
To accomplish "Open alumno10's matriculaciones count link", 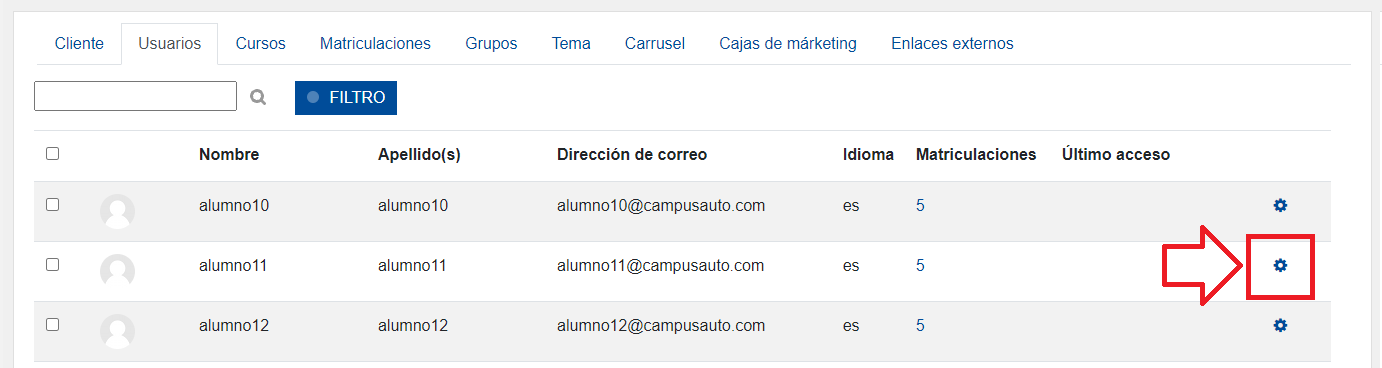I will click(920, 206).
